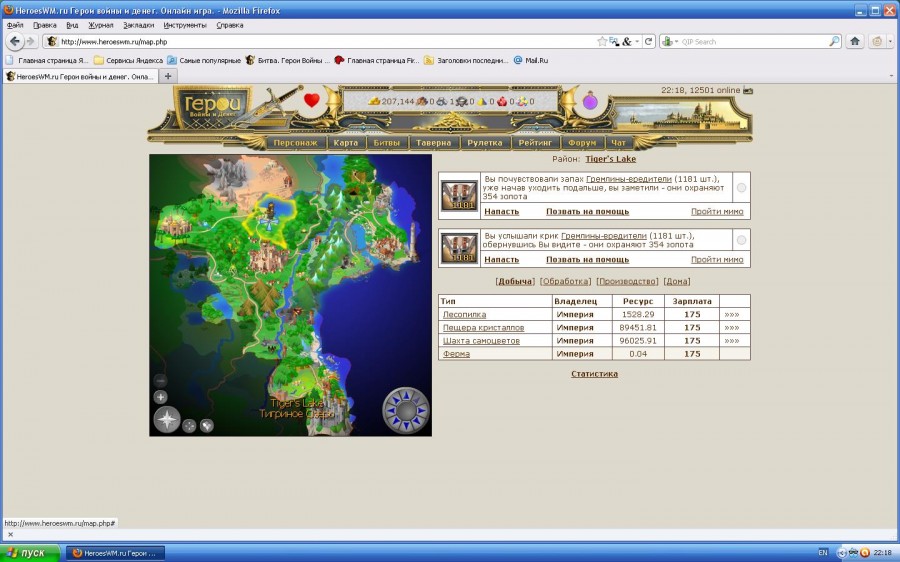Open the Журнал menu
Screen dimensions: 900x562
pos(100,25)
